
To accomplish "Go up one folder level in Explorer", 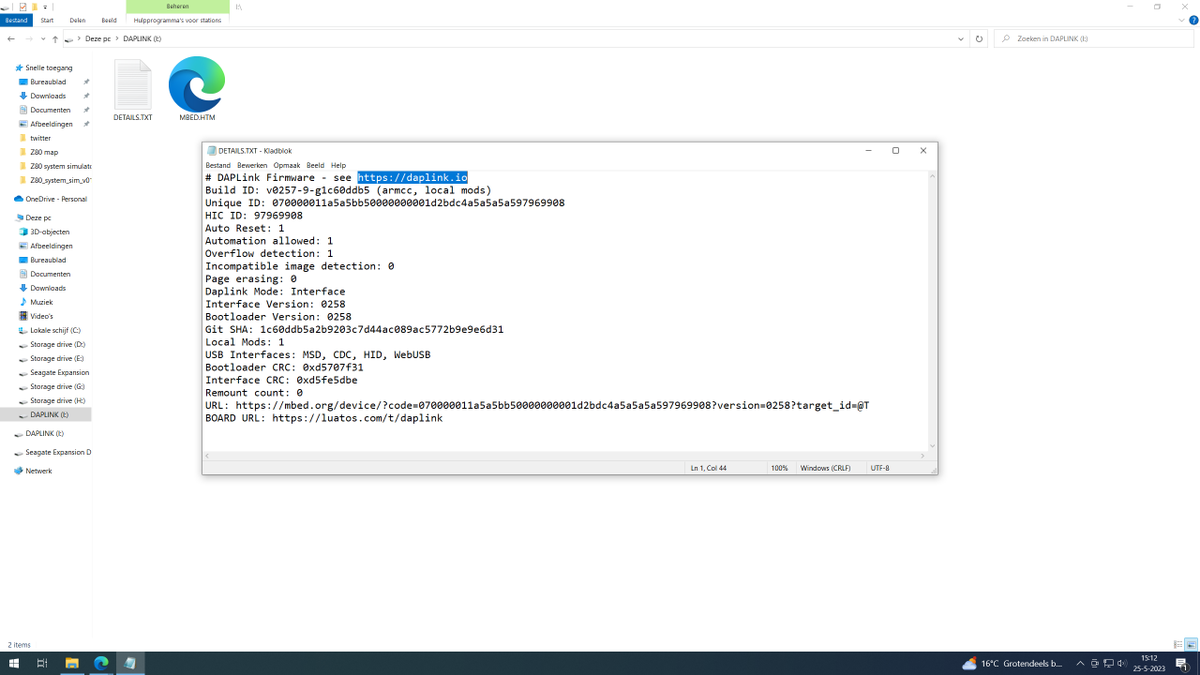I will pyautogui.click(x=55, y=39).
